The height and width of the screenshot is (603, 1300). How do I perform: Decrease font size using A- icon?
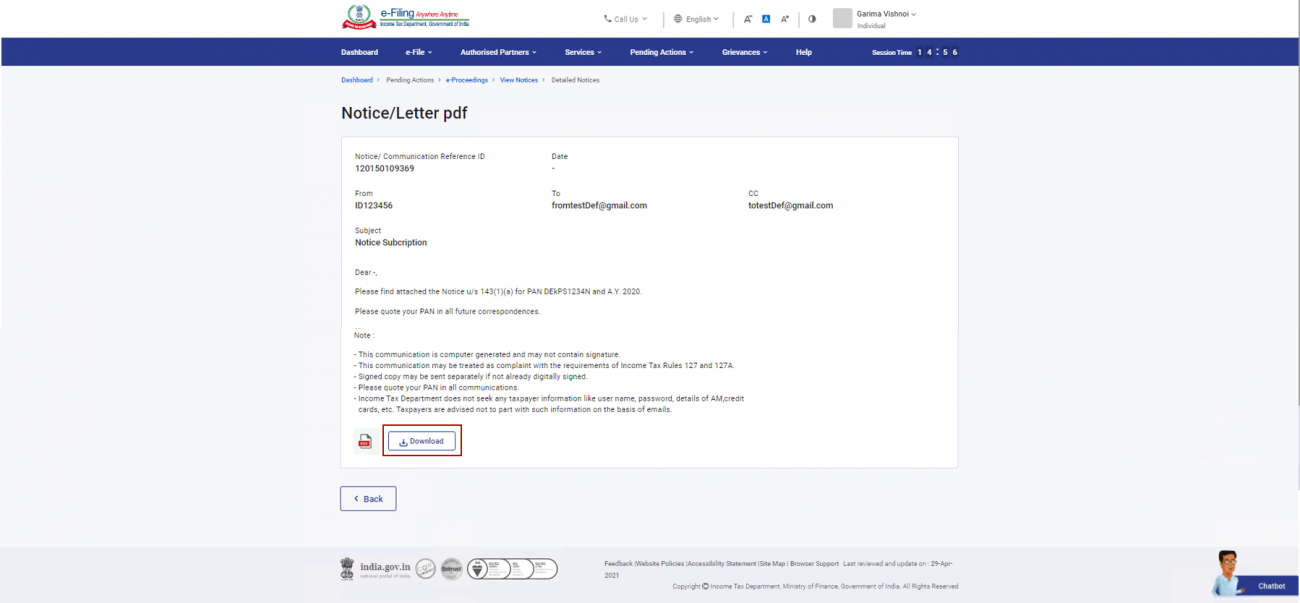click(748, 18)
